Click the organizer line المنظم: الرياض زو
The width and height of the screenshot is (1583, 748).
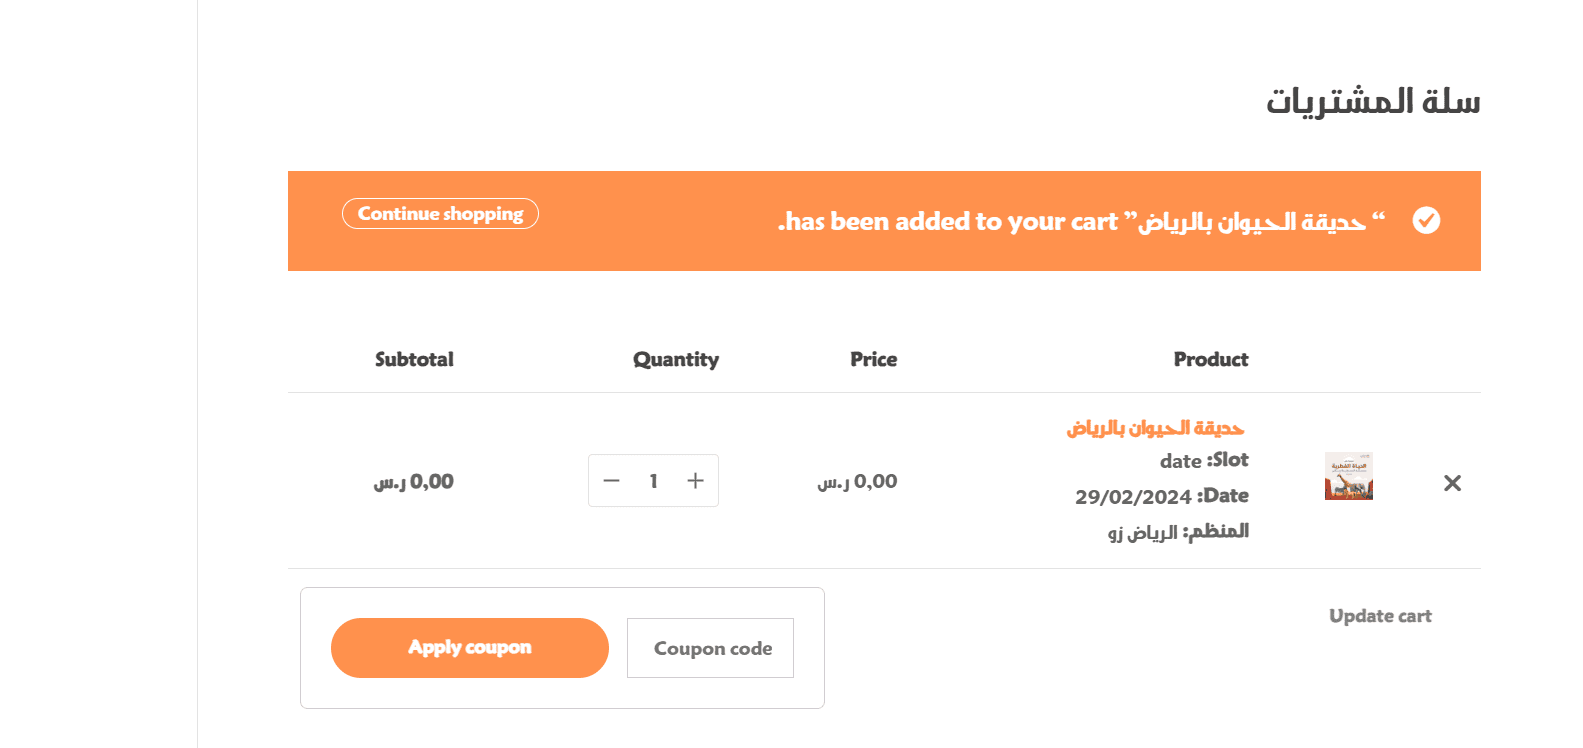(1178, 531)
